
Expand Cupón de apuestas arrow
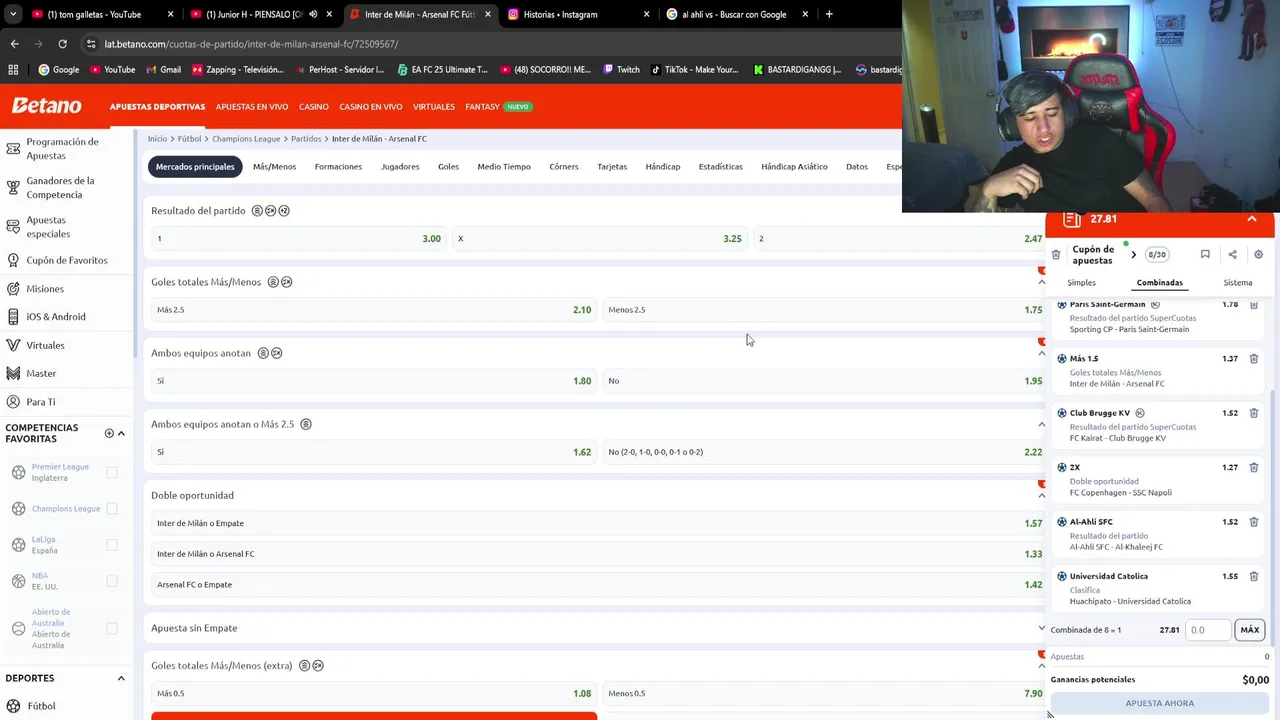coord(1133,255)
